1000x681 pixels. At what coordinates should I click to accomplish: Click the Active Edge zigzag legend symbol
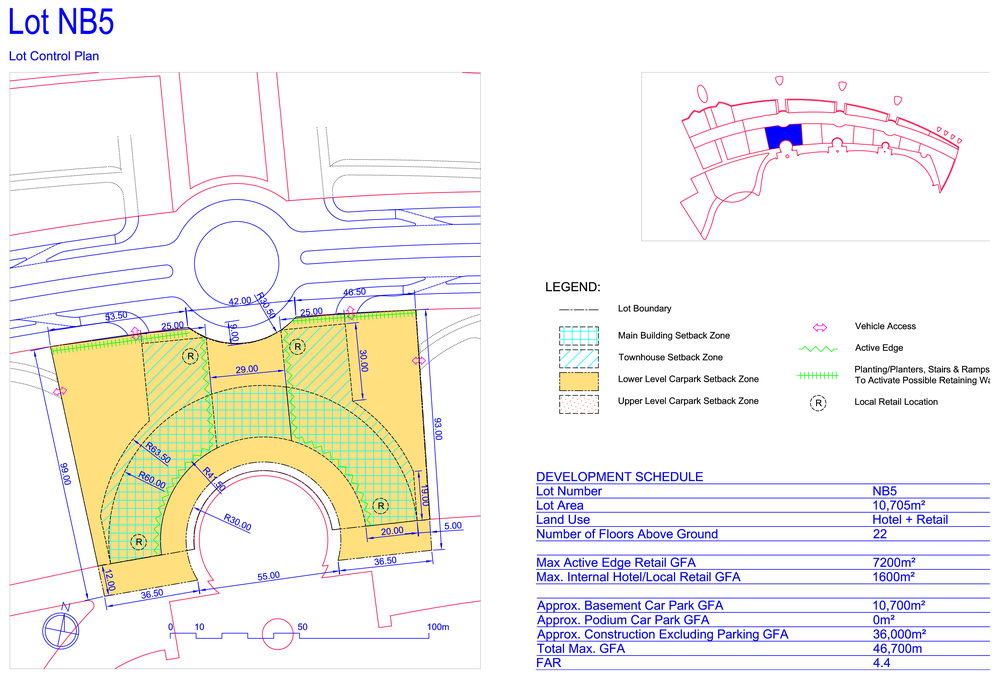819,349
